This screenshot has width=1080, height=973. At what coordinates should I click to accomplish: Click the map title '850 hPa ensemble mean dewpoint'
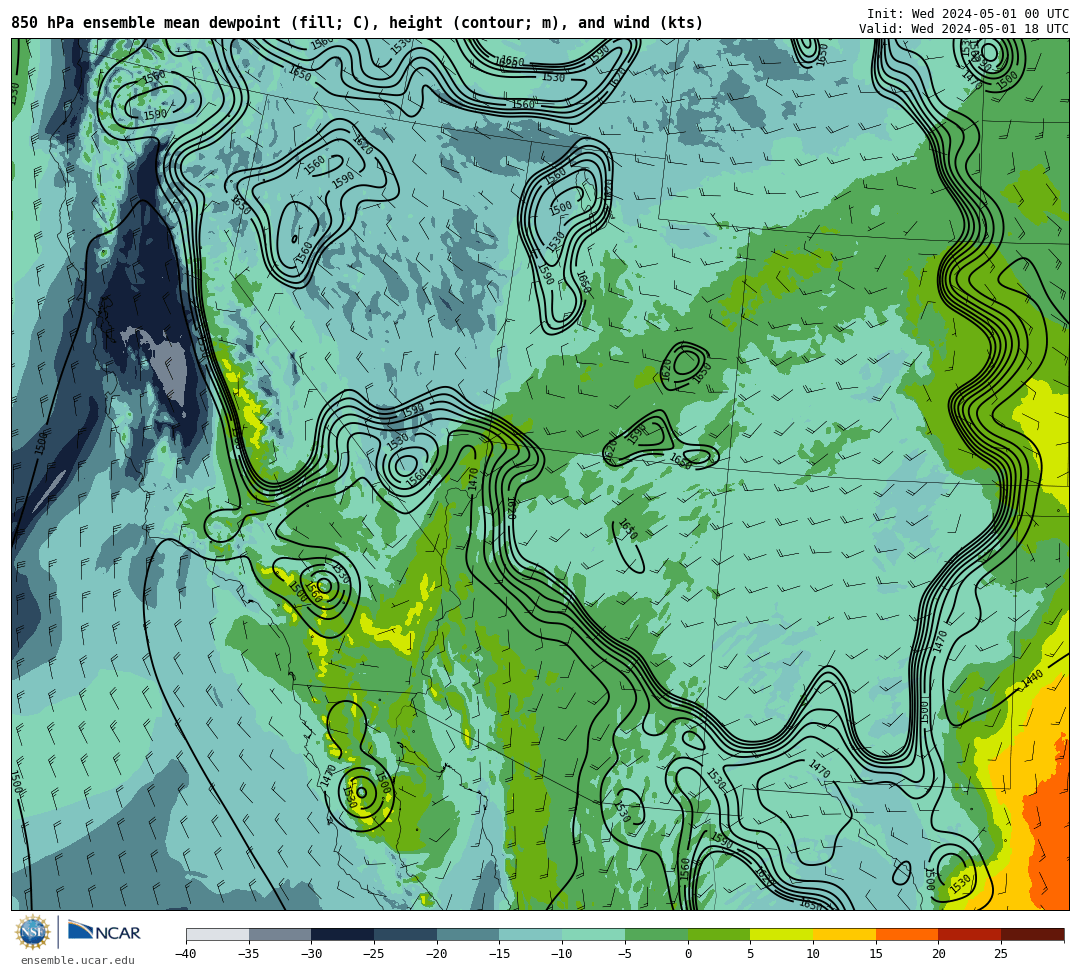coord(146,23)
